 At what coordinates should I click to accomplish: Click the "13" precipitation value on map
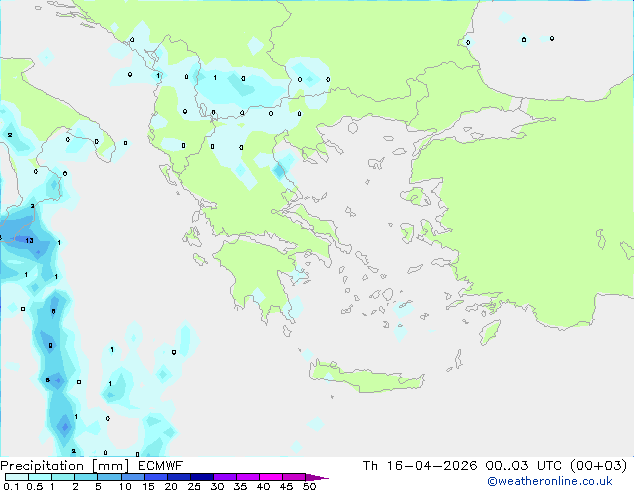[x=30, y=241]
